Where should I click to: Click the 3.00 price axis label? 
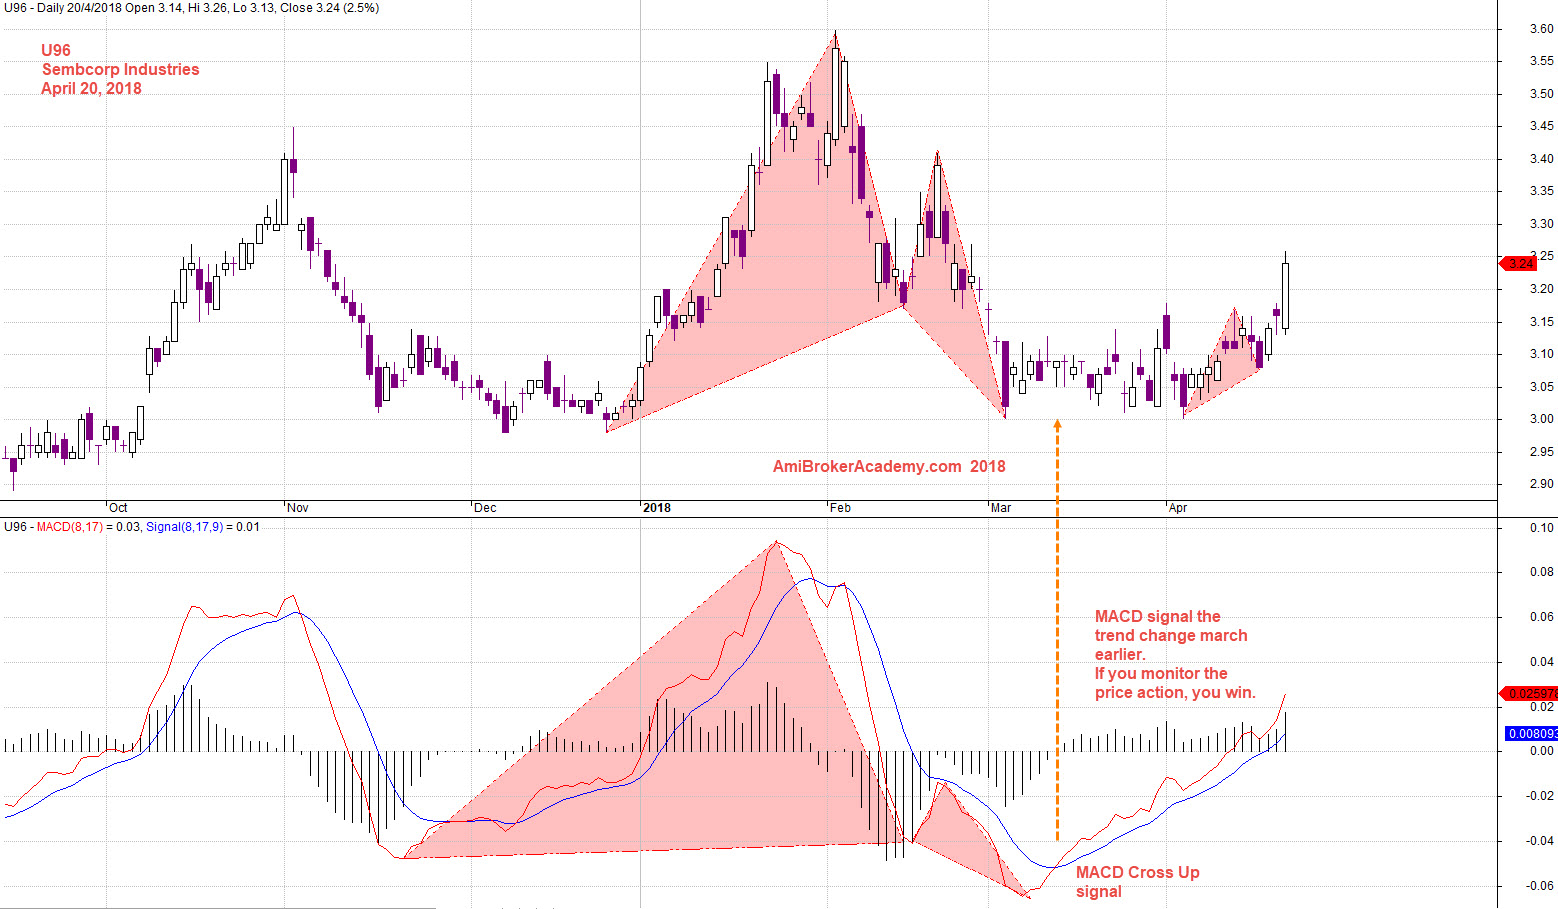(1541, 419)
